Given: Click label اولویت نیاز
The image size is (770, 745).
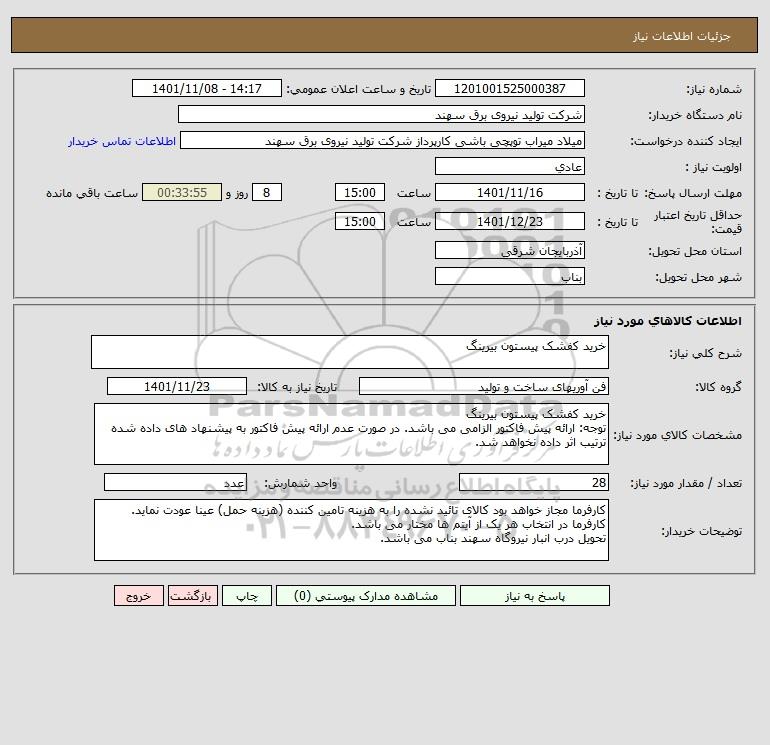Looking at the screenshot, I should click(x=714, y=167).
